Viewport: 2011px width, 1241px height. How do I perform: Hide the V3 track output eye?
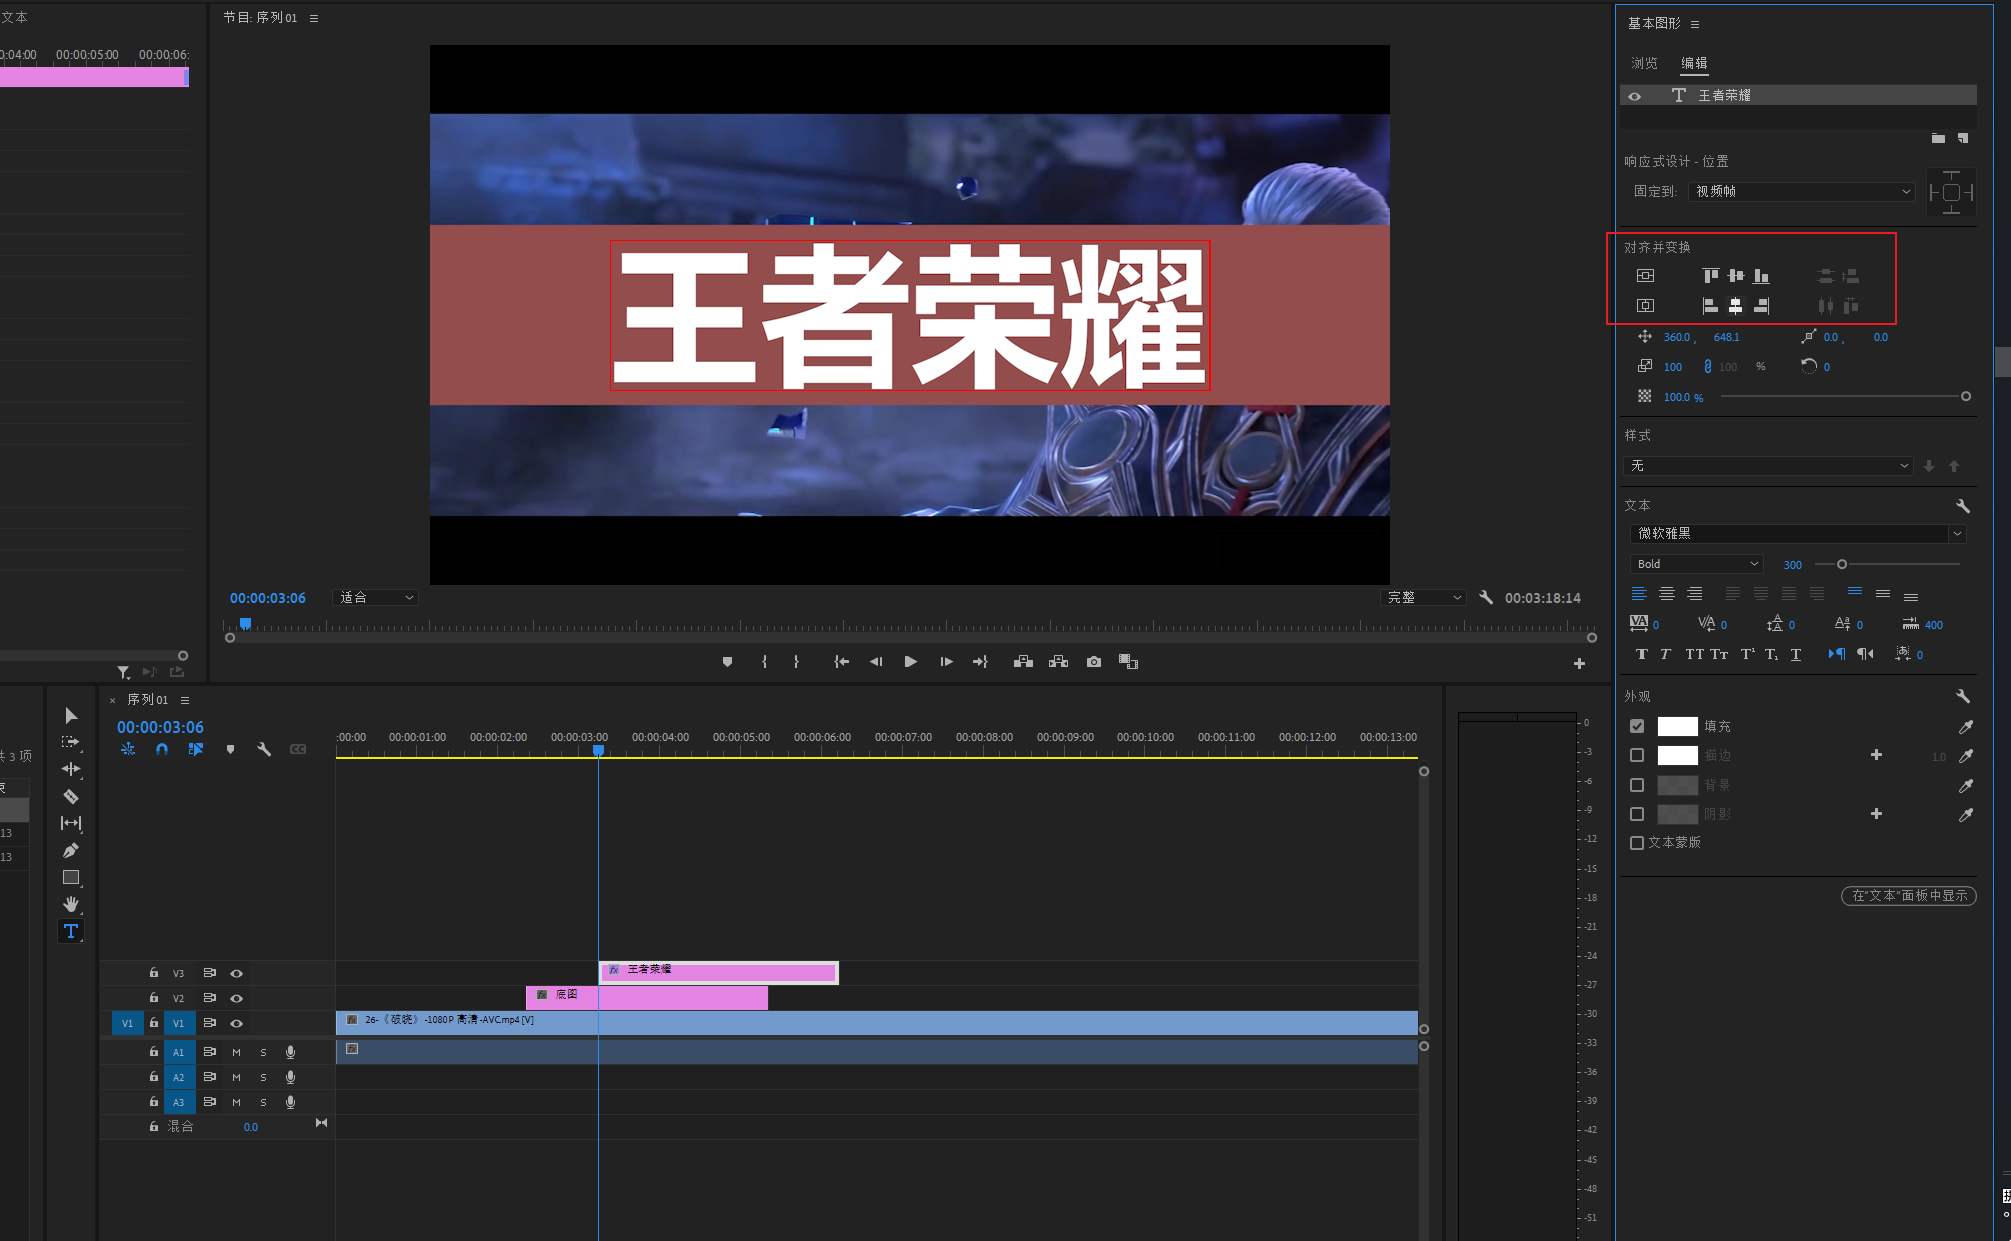[x=237, y=973]
